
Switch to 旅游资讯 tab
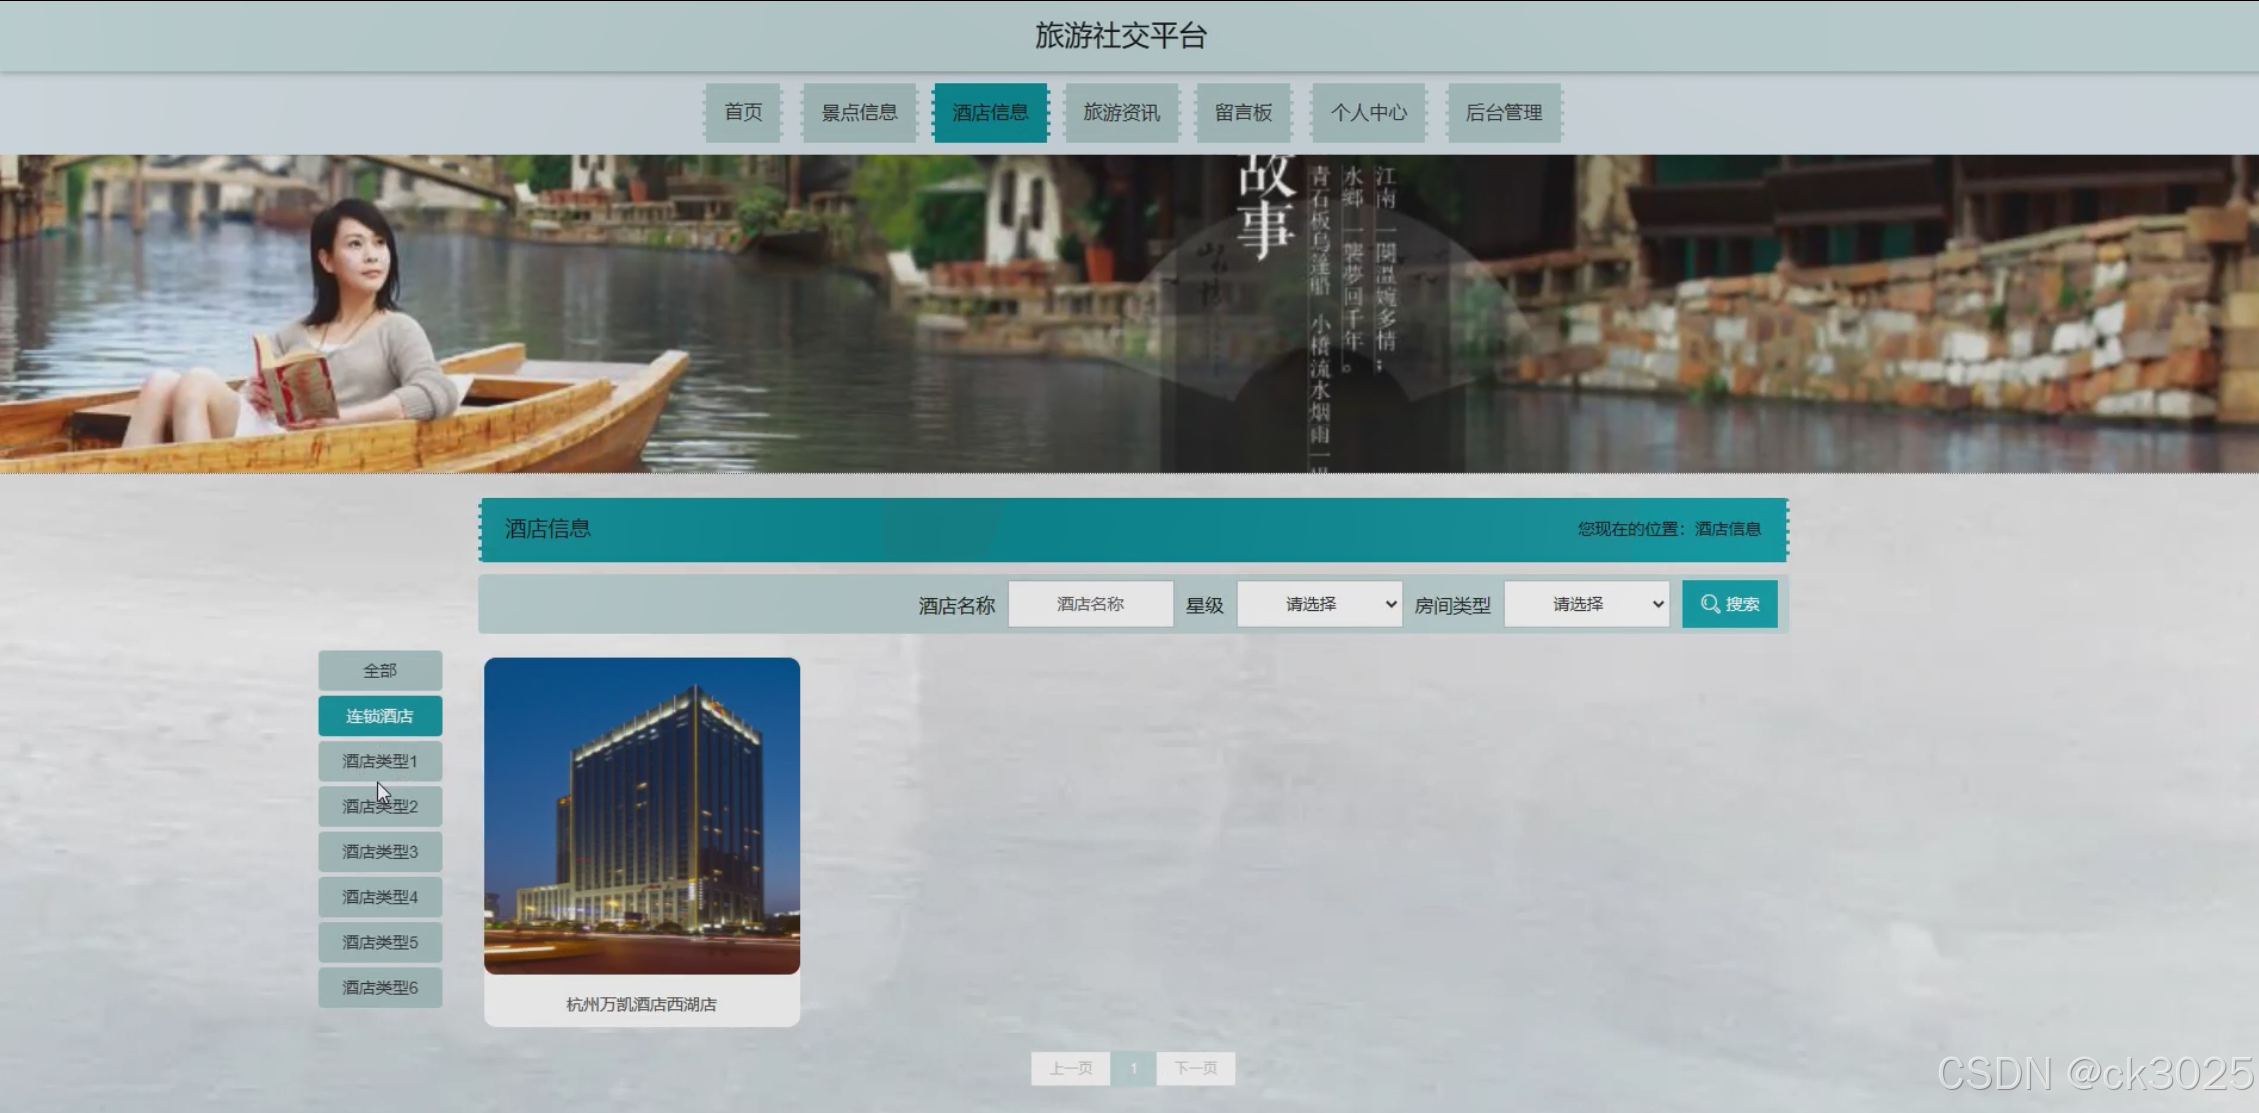(1121, 112)
